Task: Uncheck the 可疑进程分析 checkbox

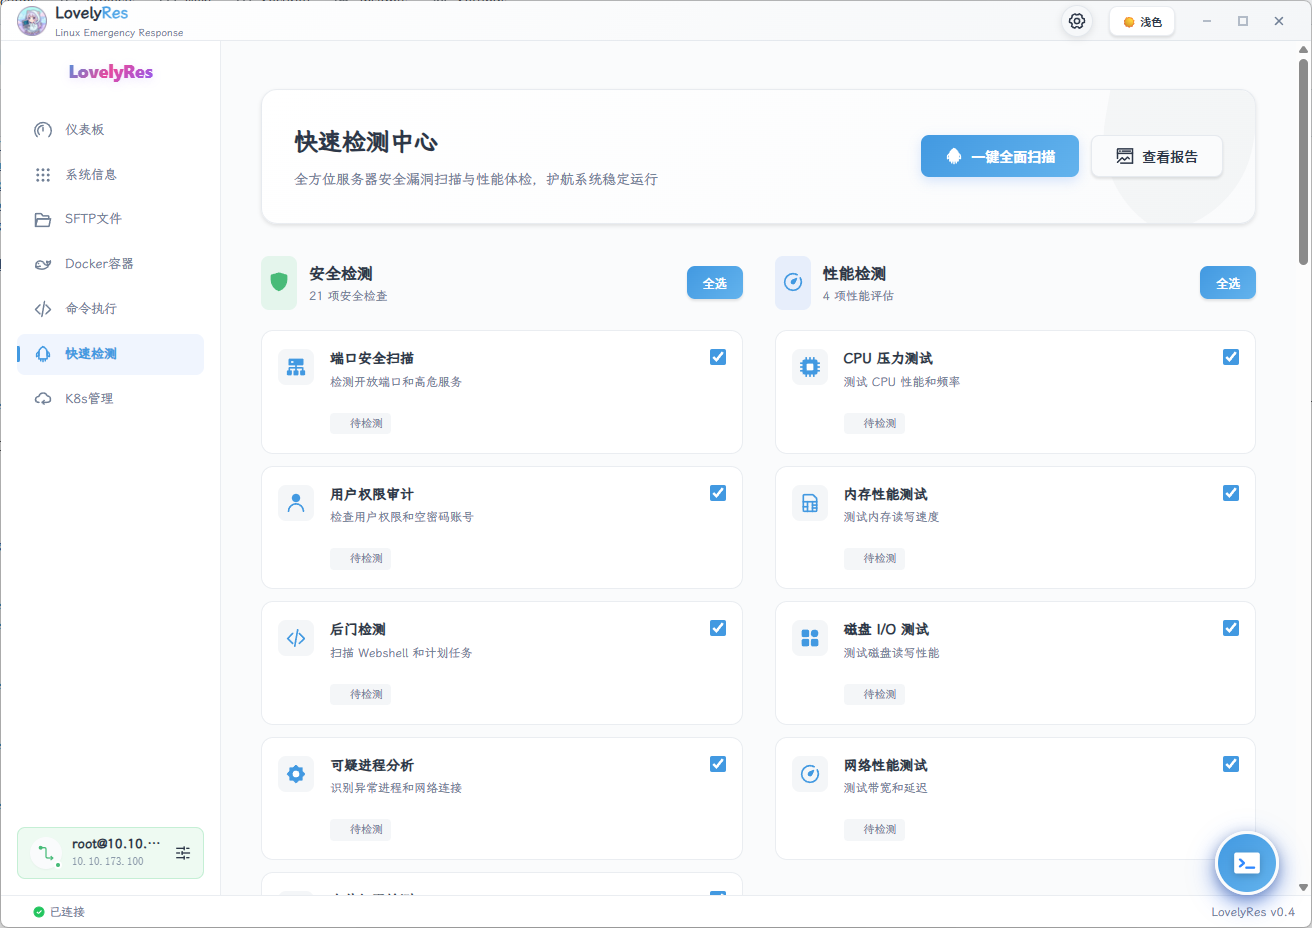Action: [x=718, y=764]
